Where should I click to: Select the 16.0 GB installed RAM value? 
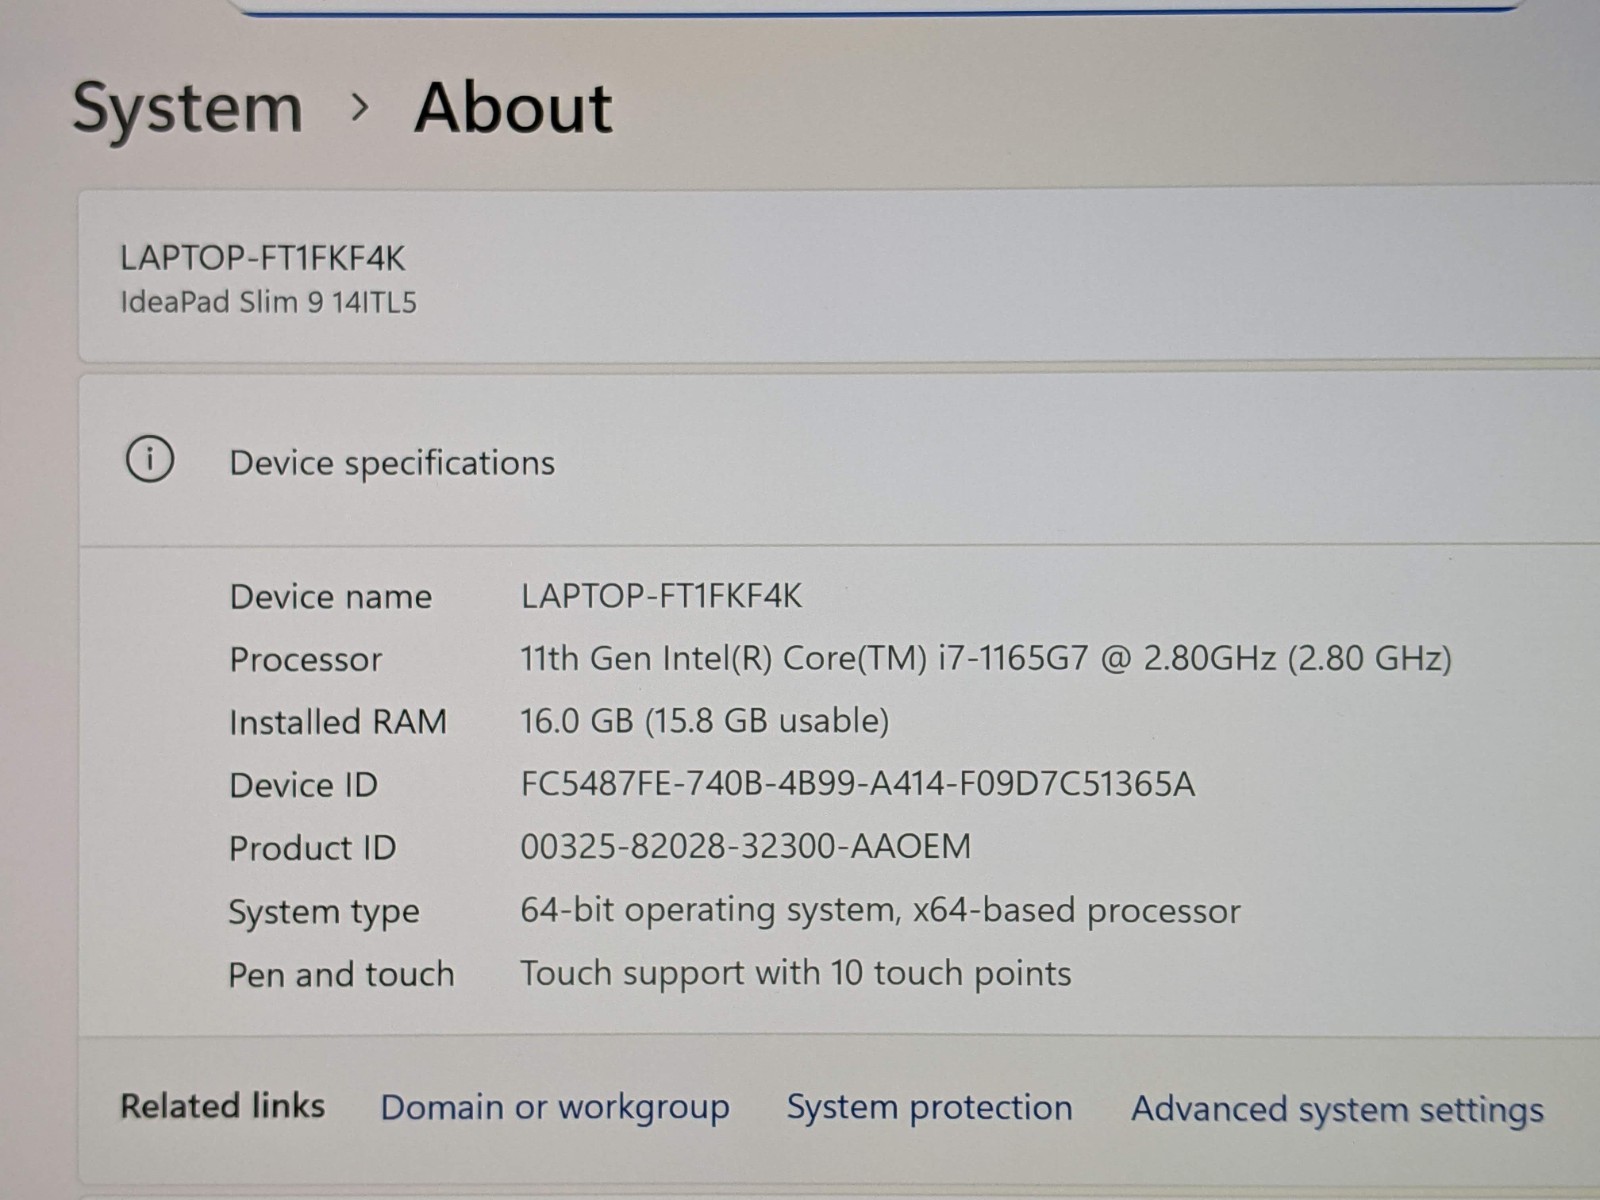[704, 721]
